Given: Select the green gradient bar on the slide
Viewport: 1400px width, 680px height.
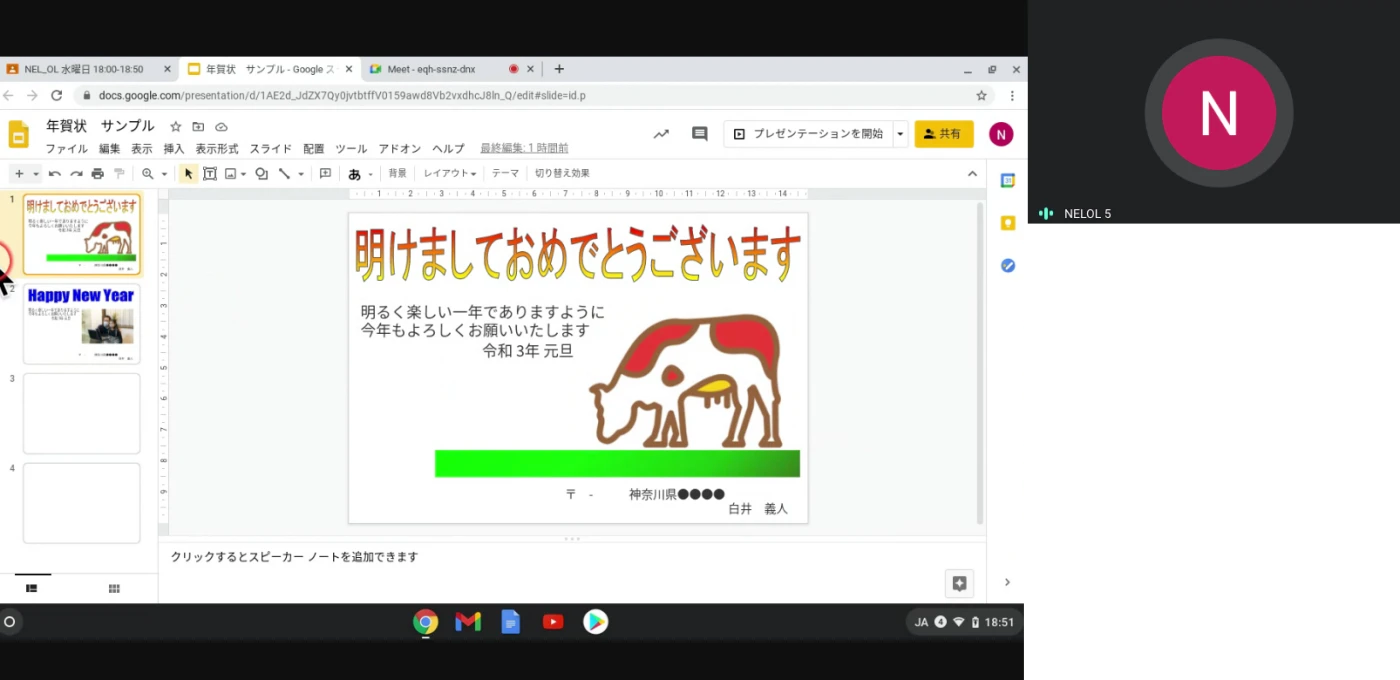Looking at the screenshot, I should (x=617, y=464).
